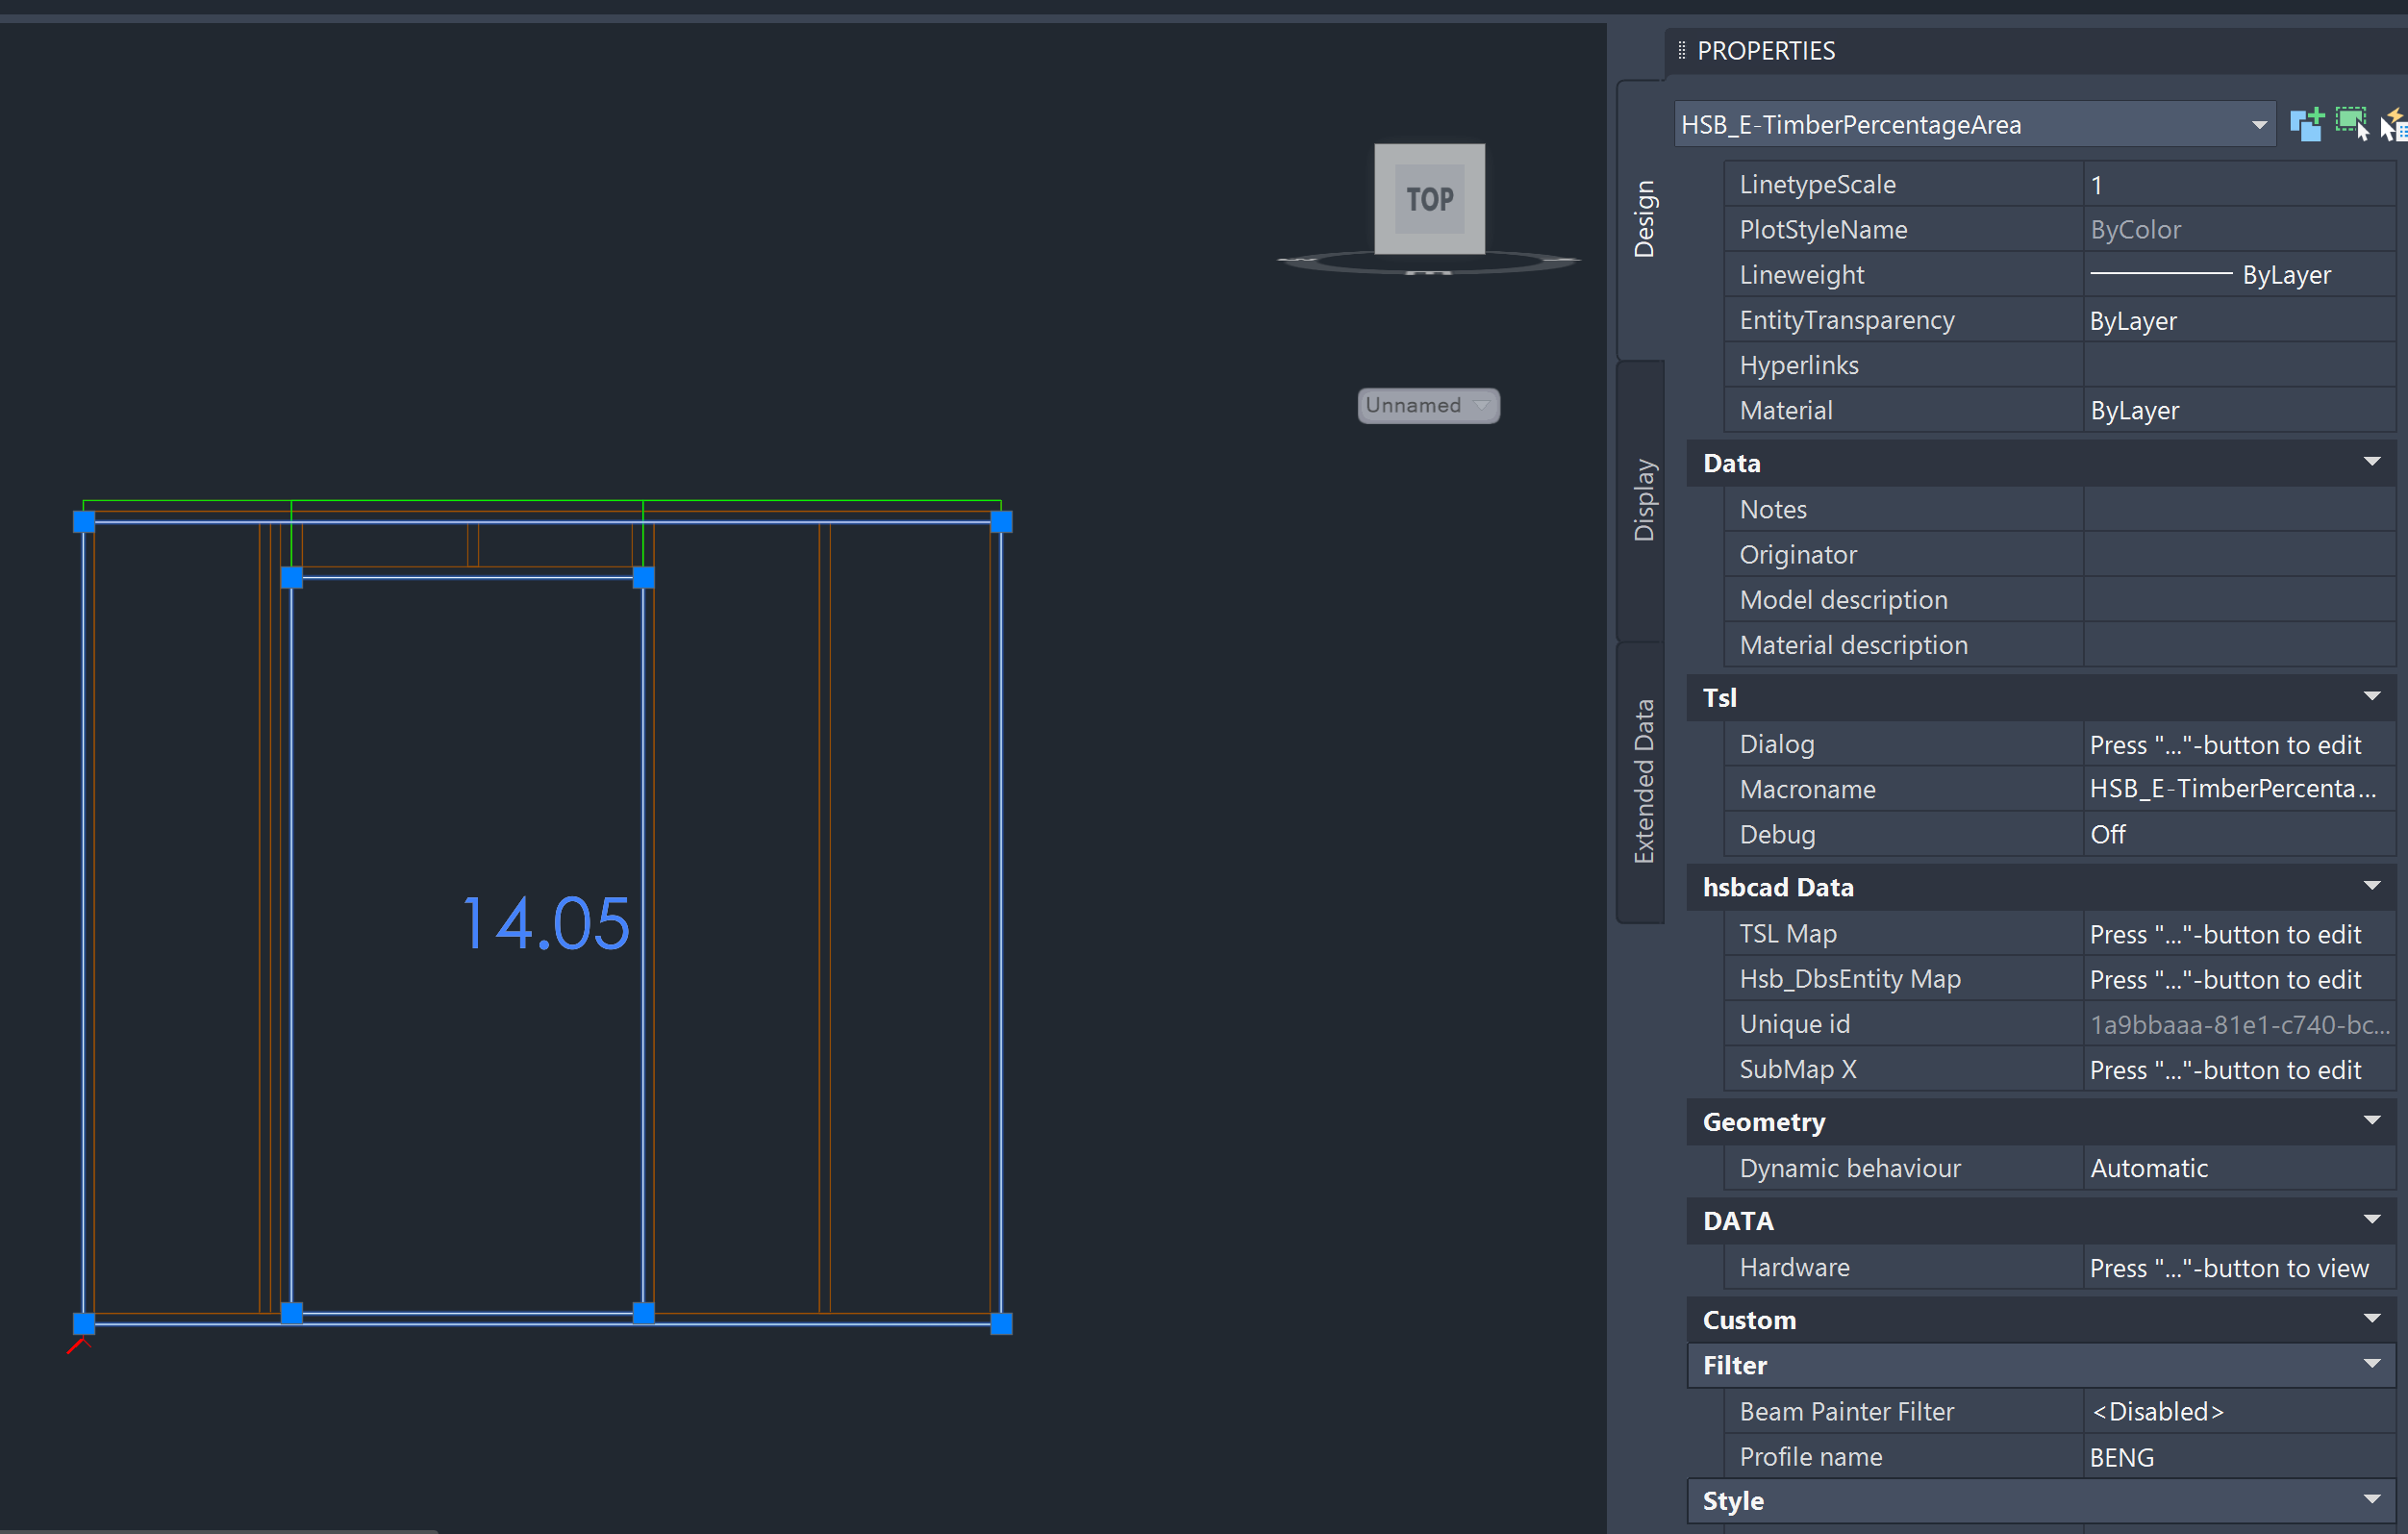The image size is (2408, 1534).
Task: Click the PROPERTIES palette drag handle
Action: [x=1682, y=50]
